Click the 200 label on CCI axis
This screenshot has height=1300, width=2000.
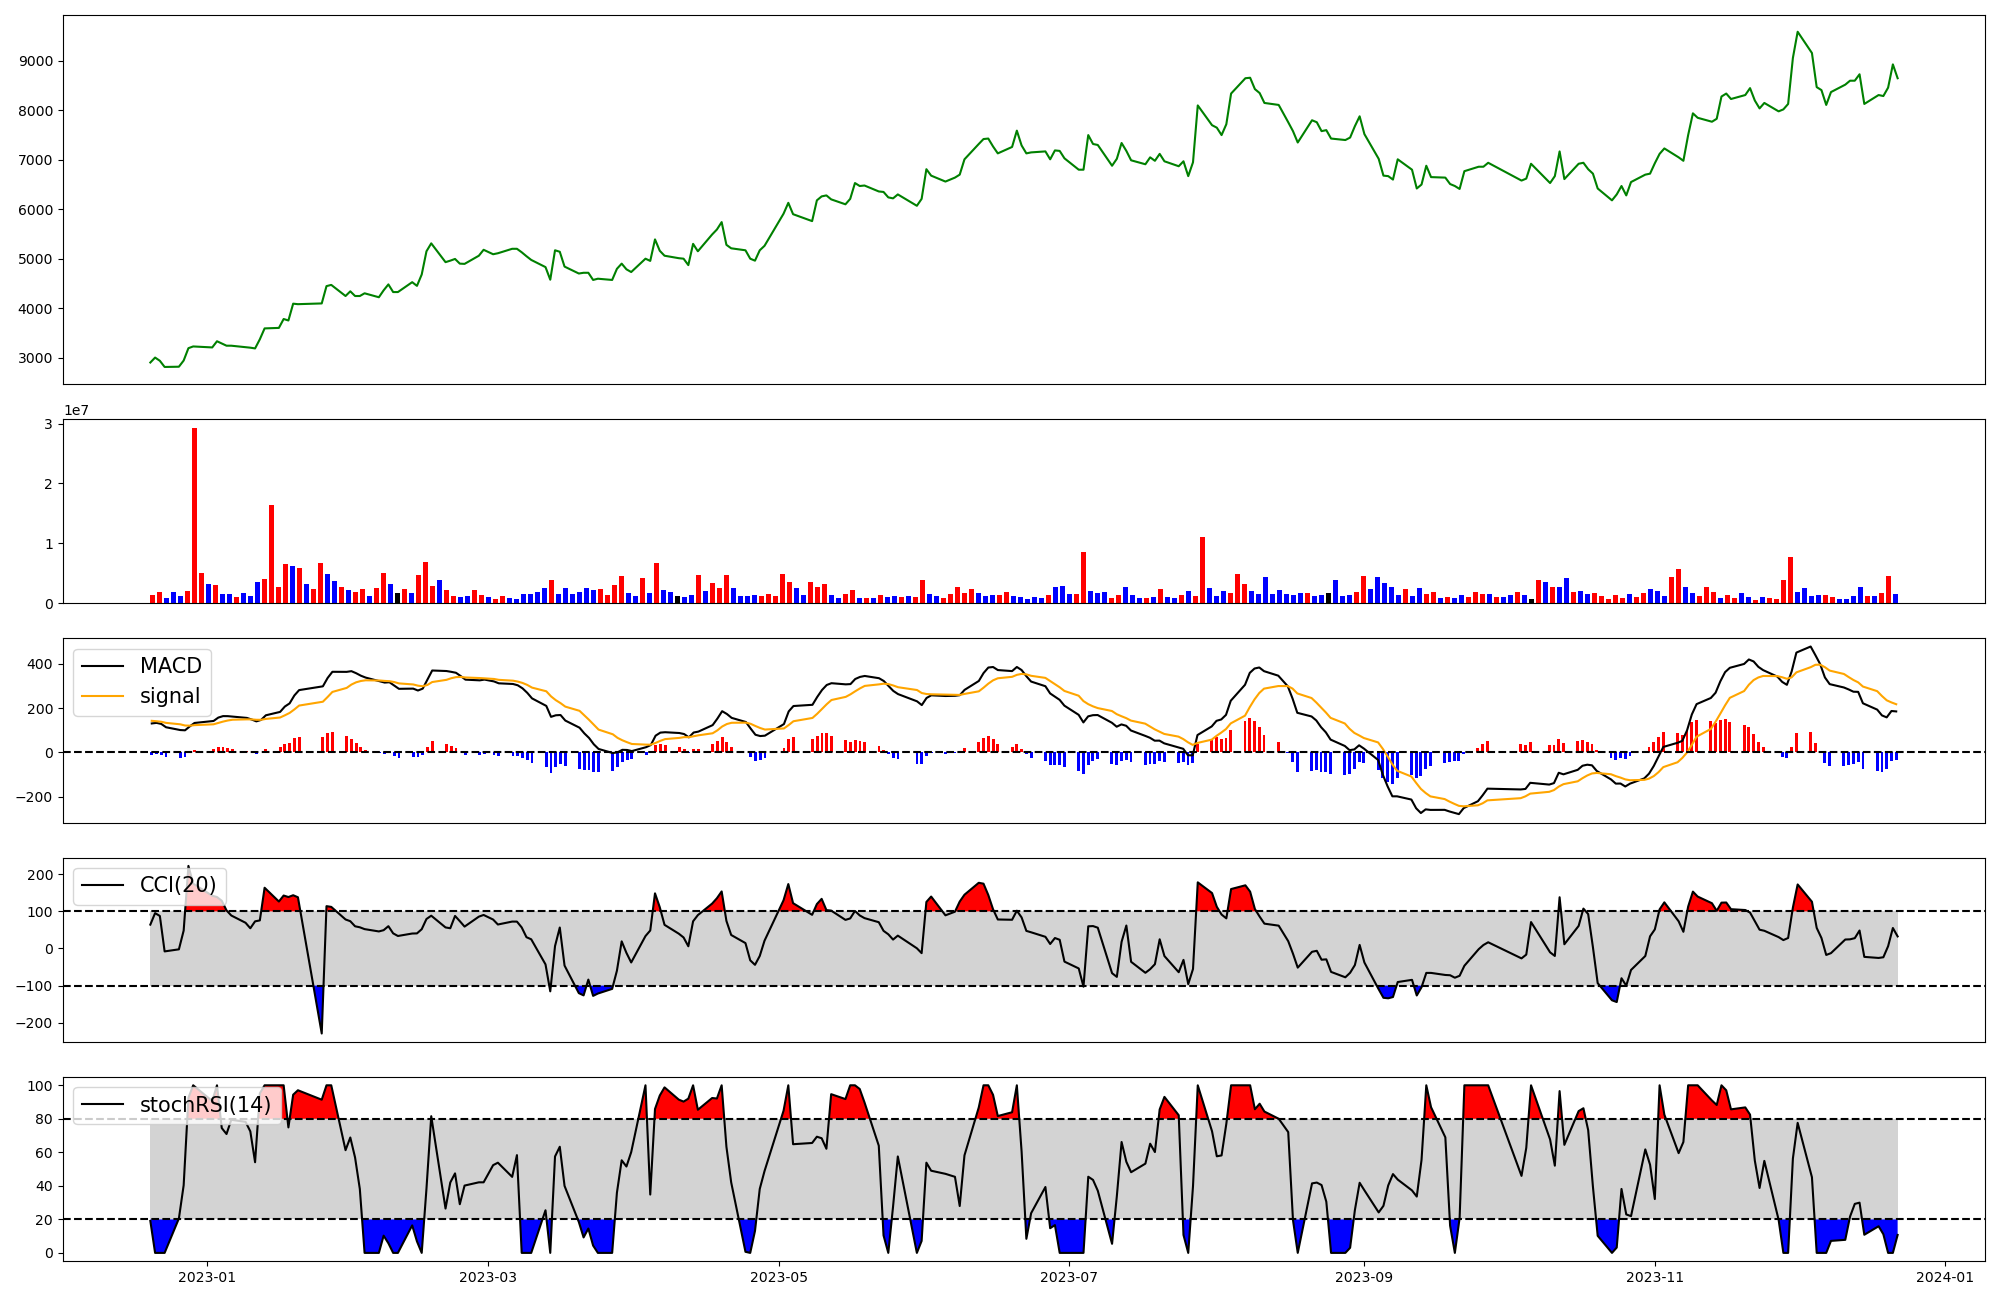click(40, 875)
